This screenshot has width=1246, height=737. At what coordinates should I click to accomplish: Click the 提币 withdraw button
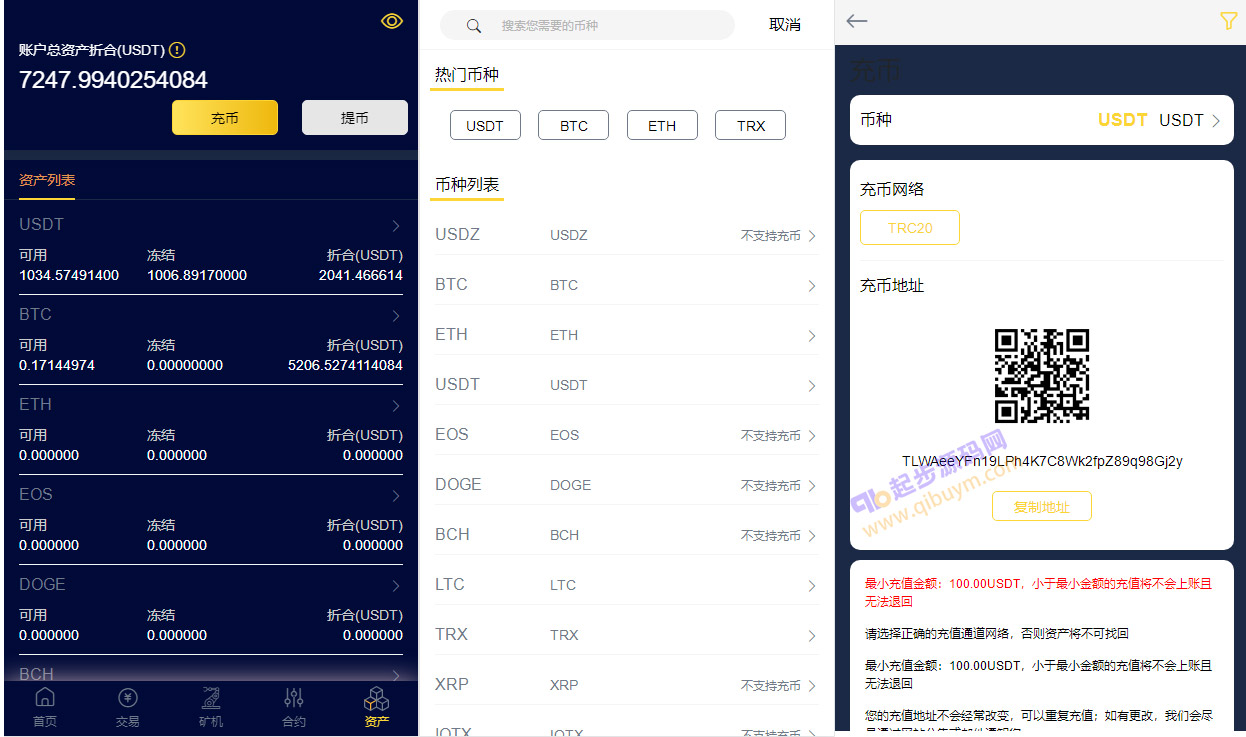point(355,117)
